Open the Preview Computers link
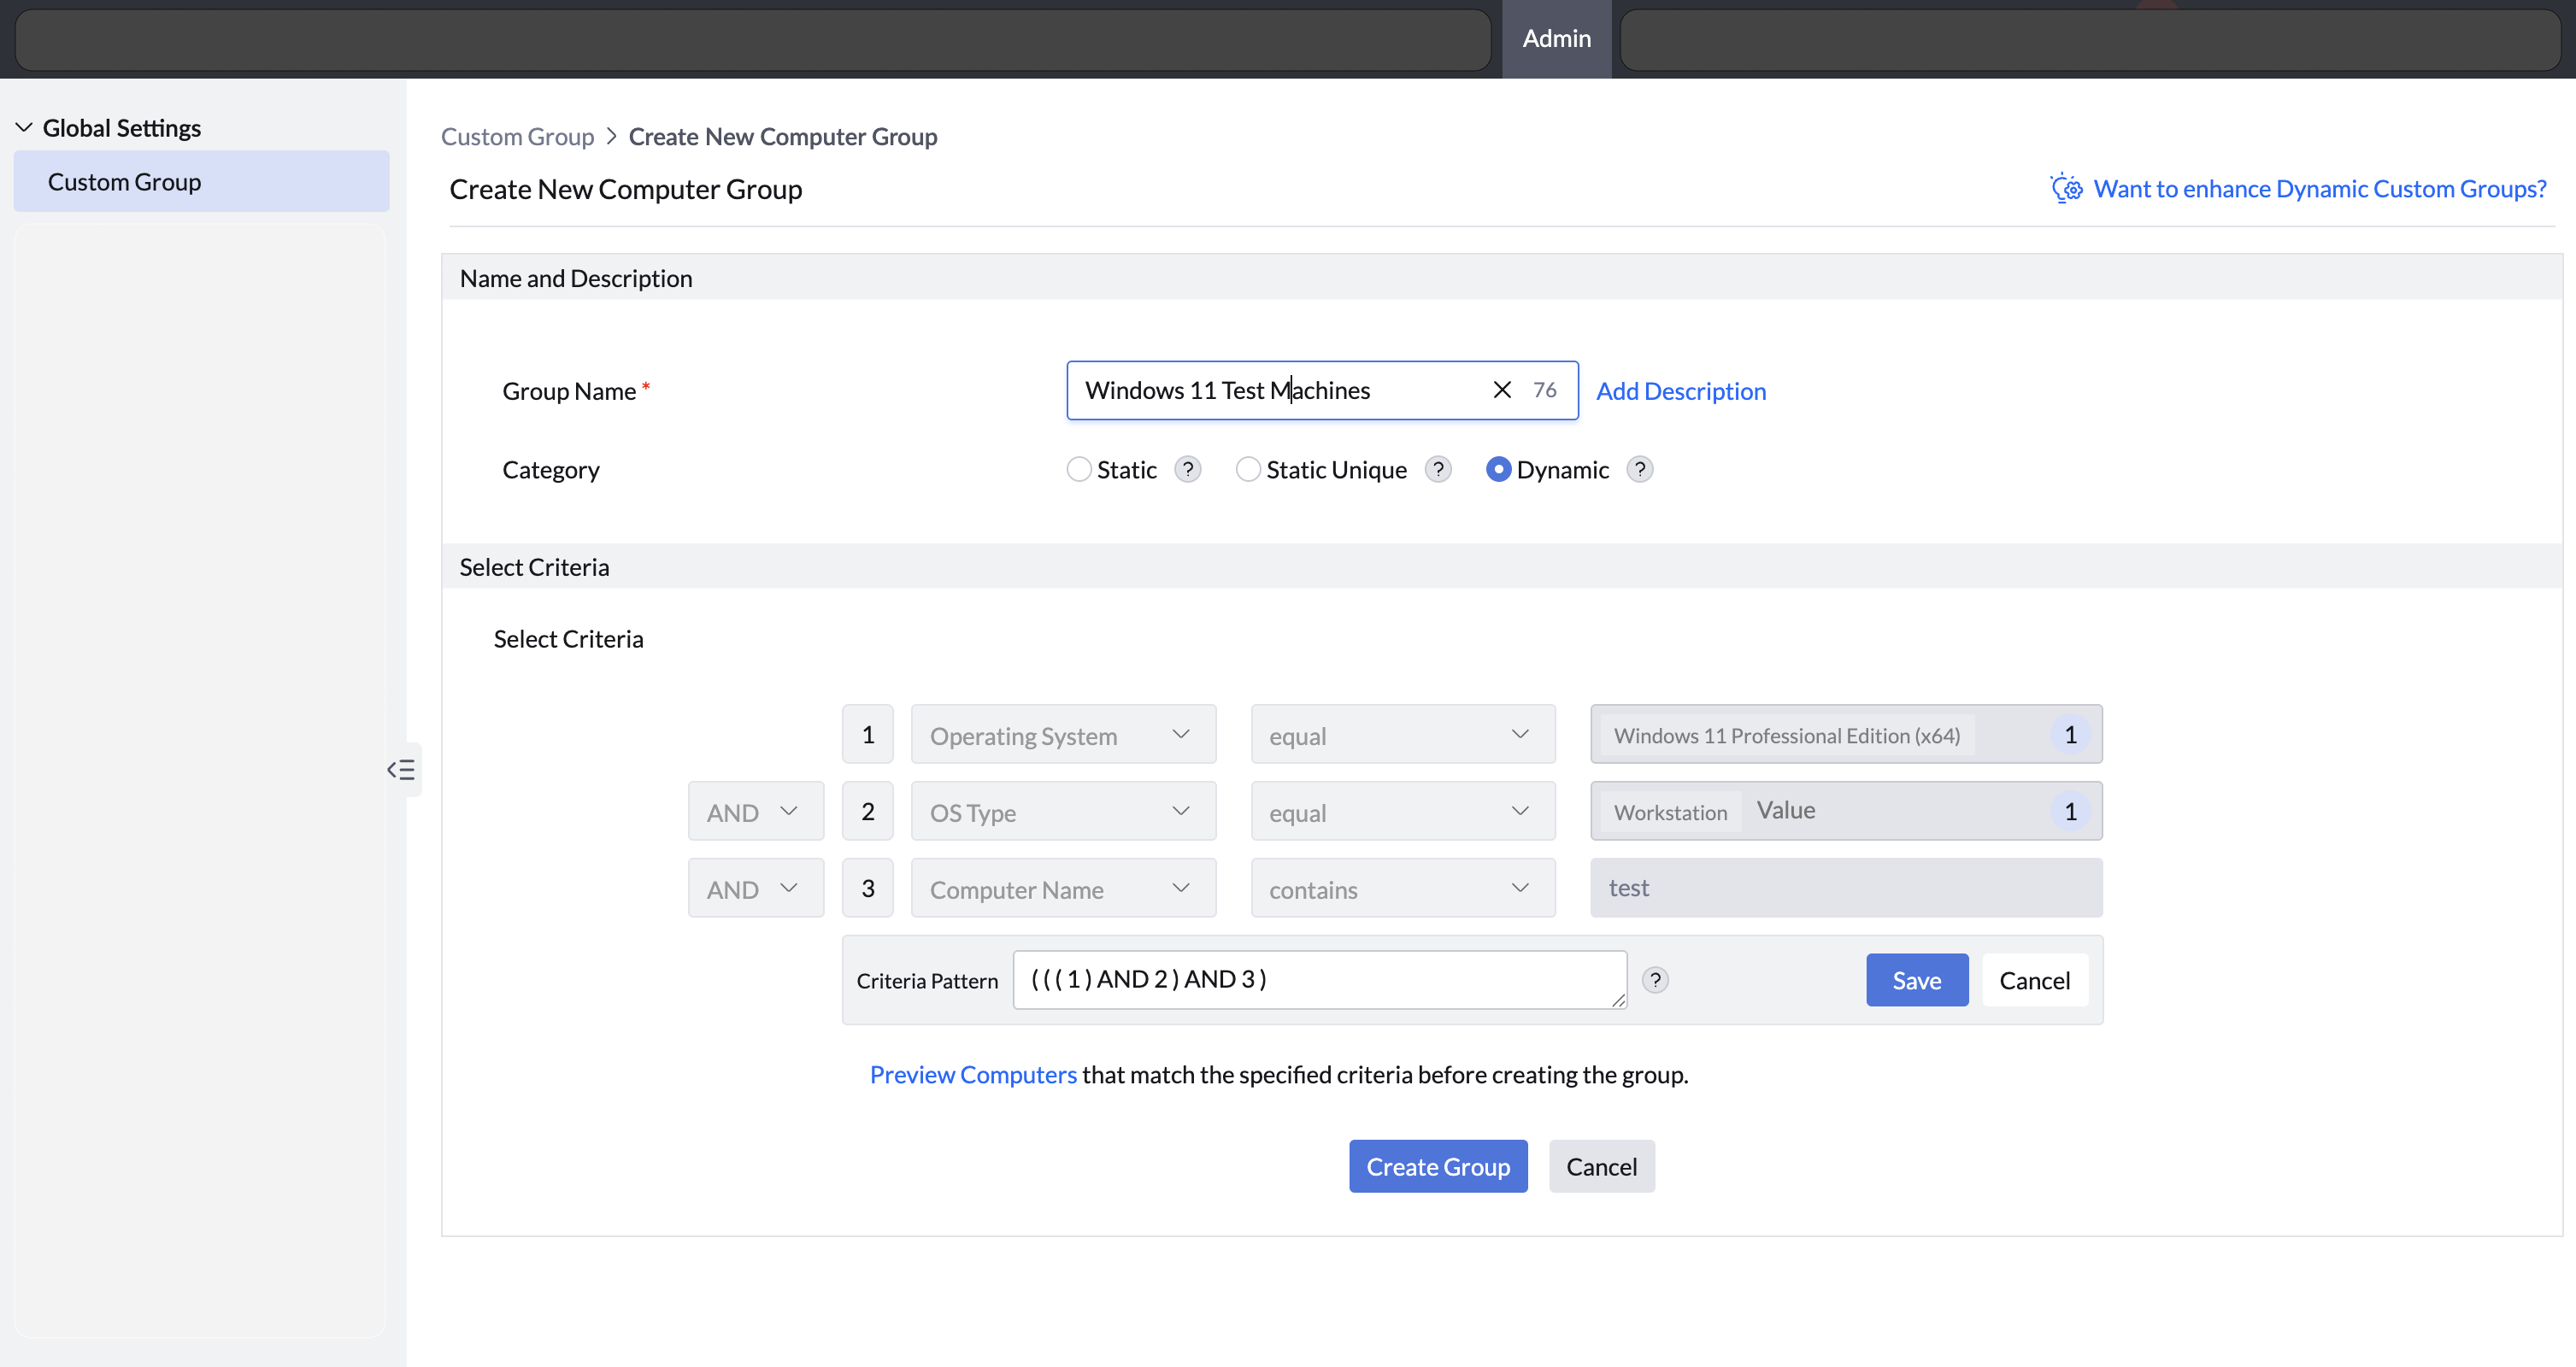 [972, 1075]
